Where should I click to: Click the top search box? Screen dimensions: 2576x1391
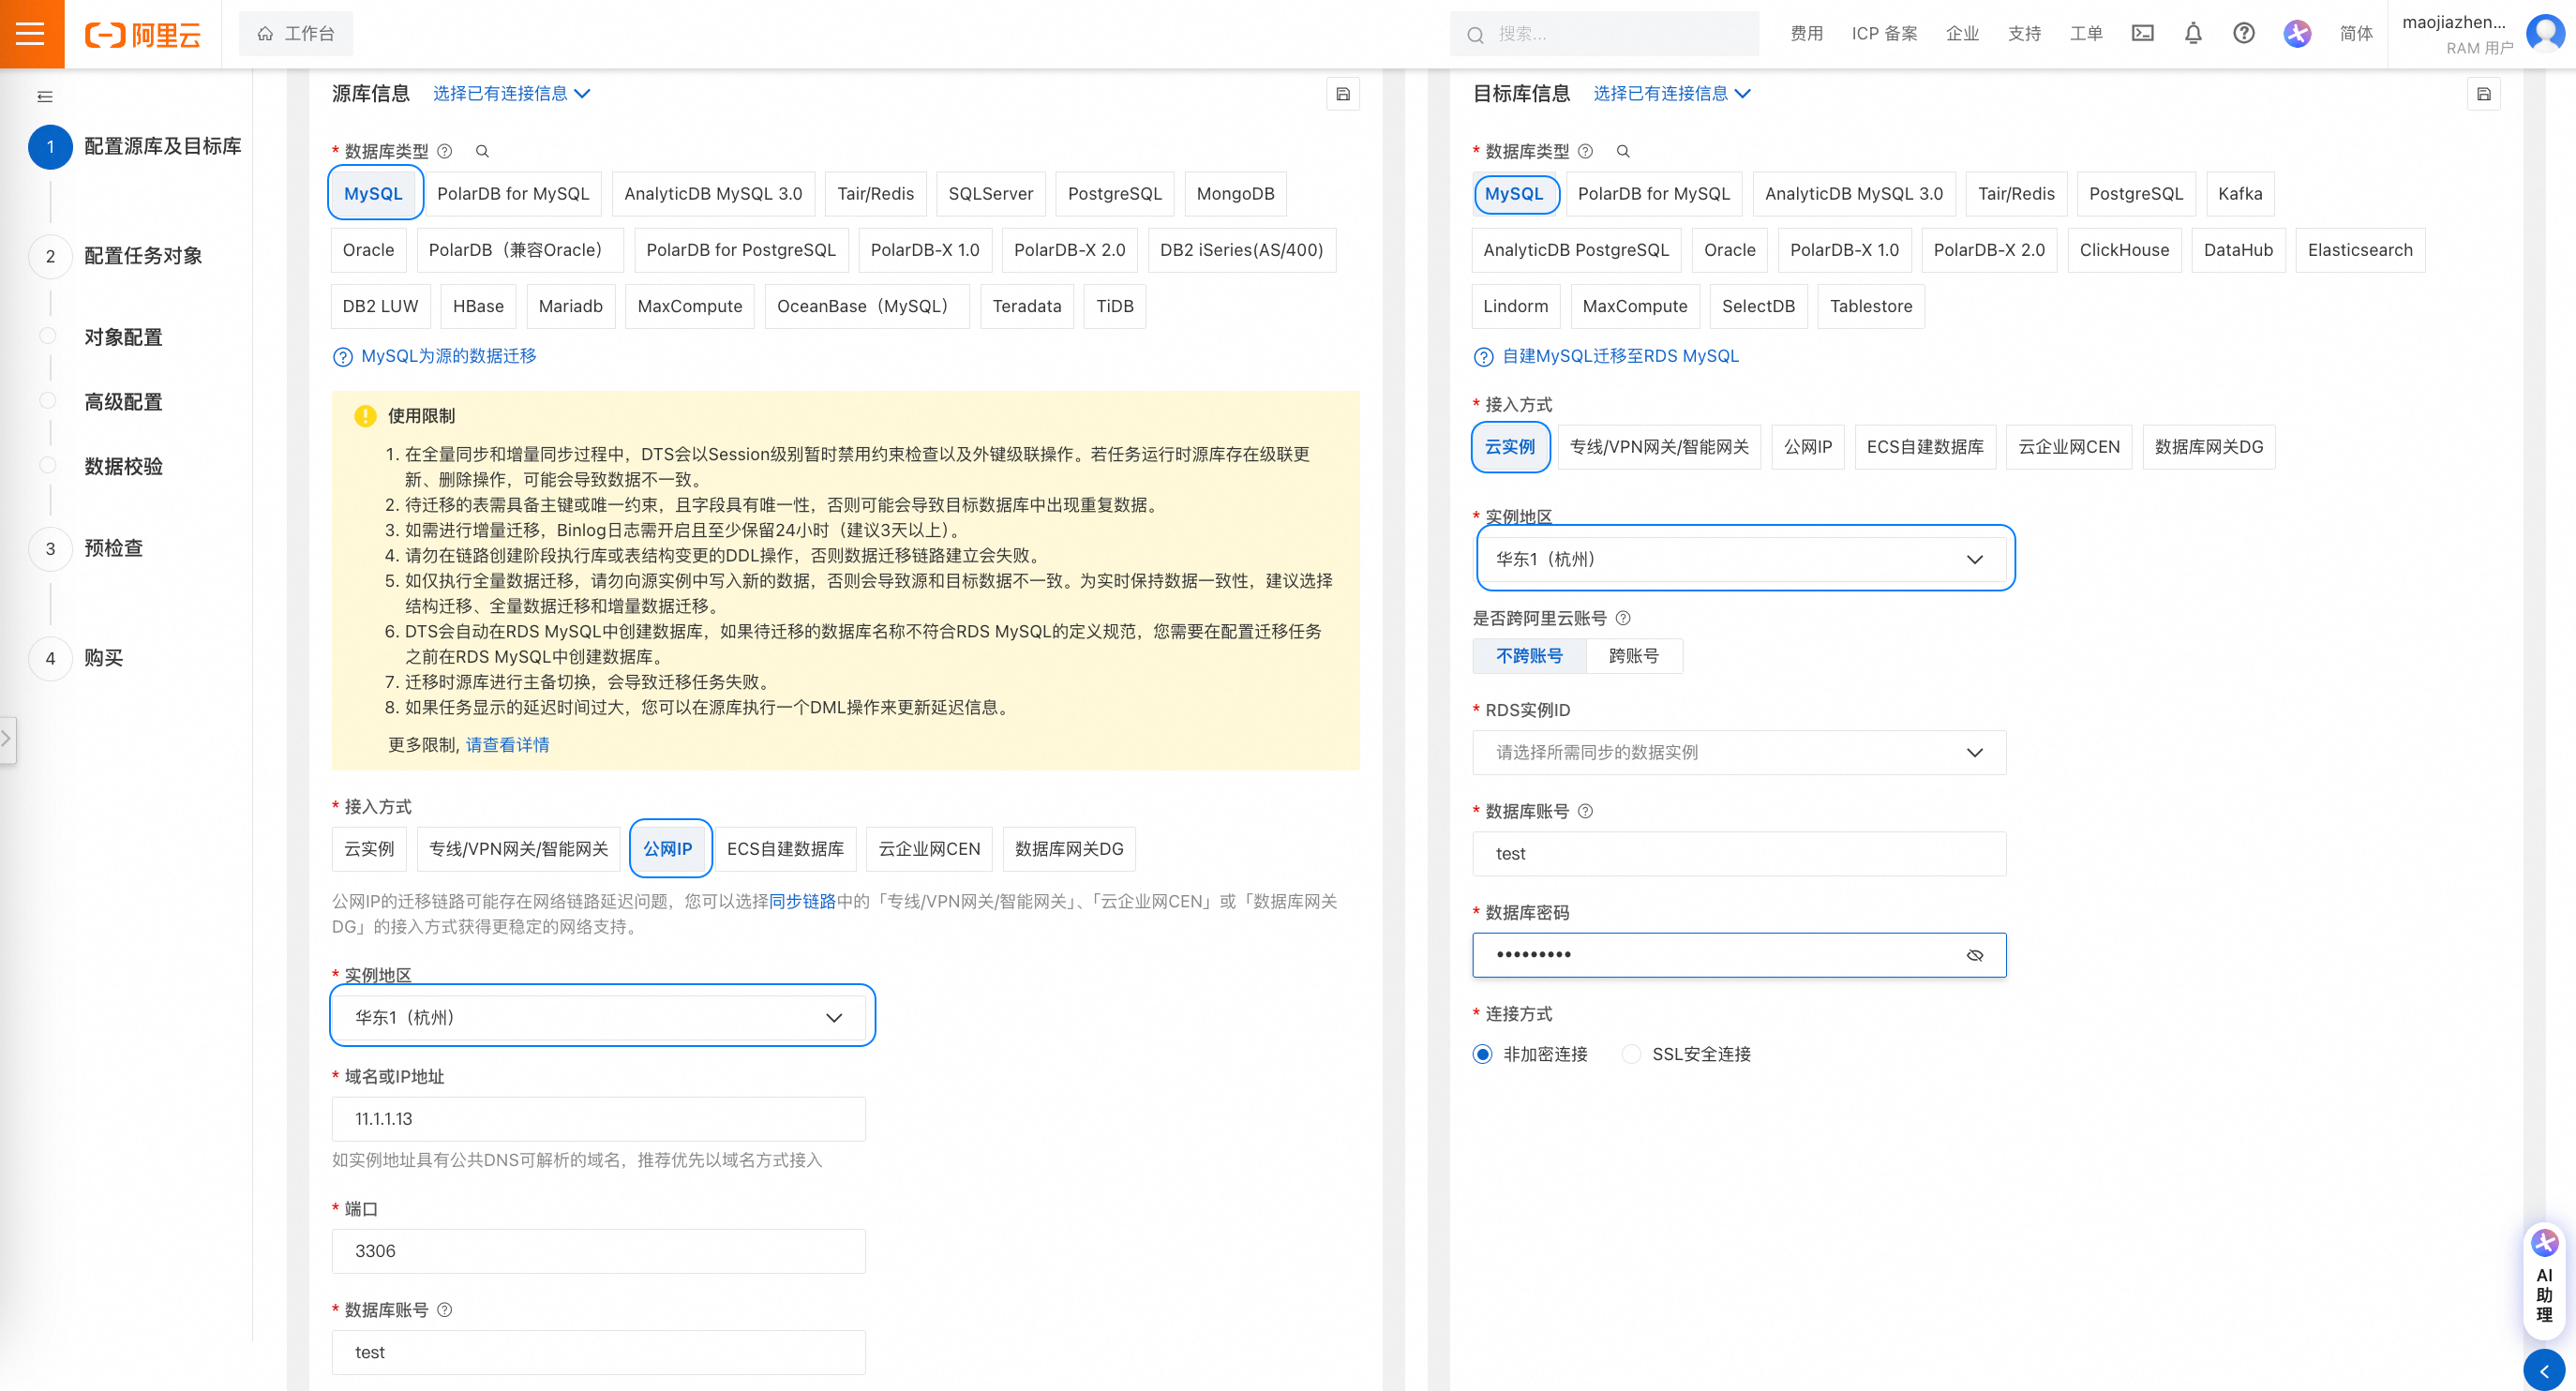[x=1604, y=34]
